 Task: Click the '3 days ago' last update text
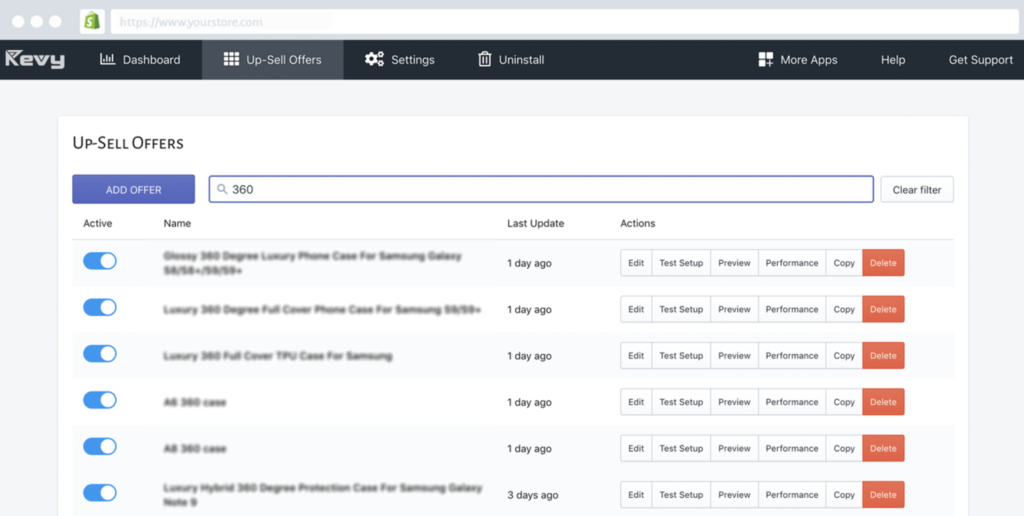(x=532, y=495)
